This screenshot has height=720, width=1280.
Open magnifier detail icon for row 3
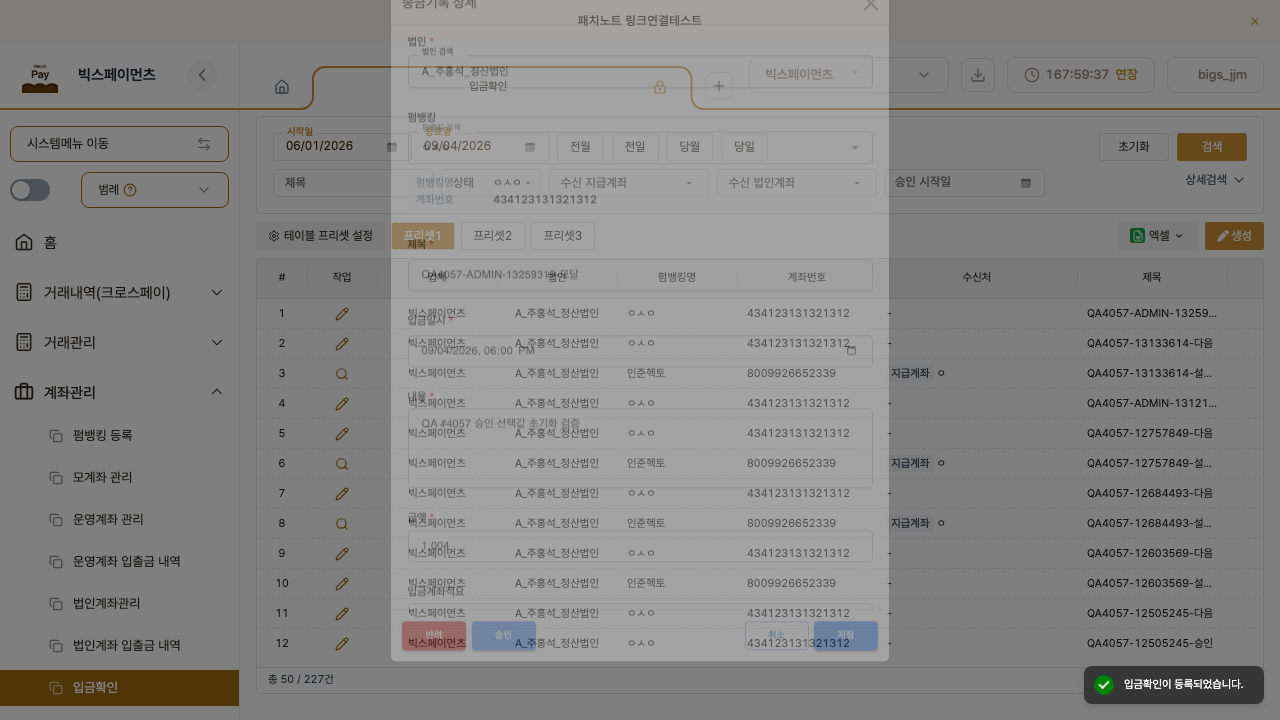pyautogui.click(x=342, y=373)
